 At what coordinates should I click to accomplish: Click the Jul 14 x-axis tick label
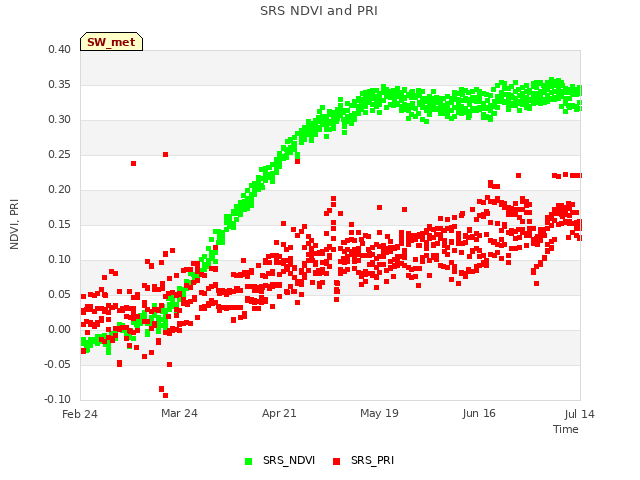click(580, 414)
